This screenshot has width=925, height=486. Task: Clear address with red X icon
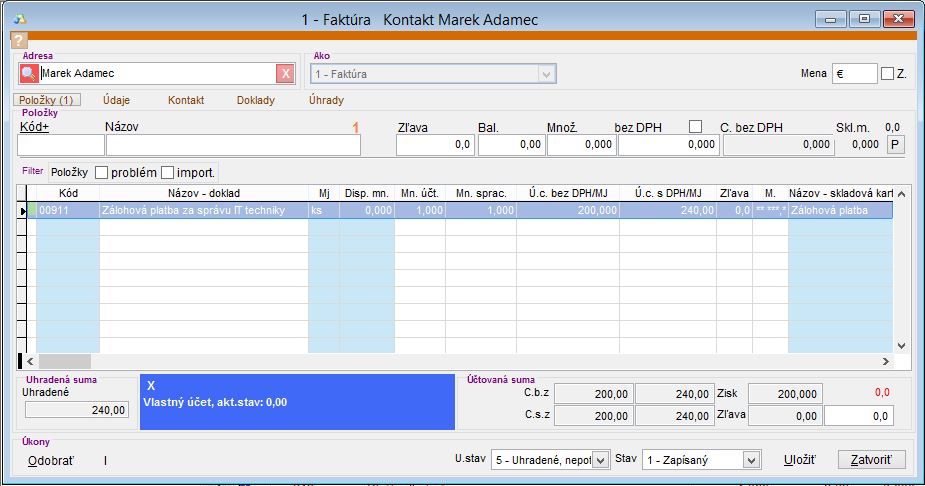(x=285, y=74)
